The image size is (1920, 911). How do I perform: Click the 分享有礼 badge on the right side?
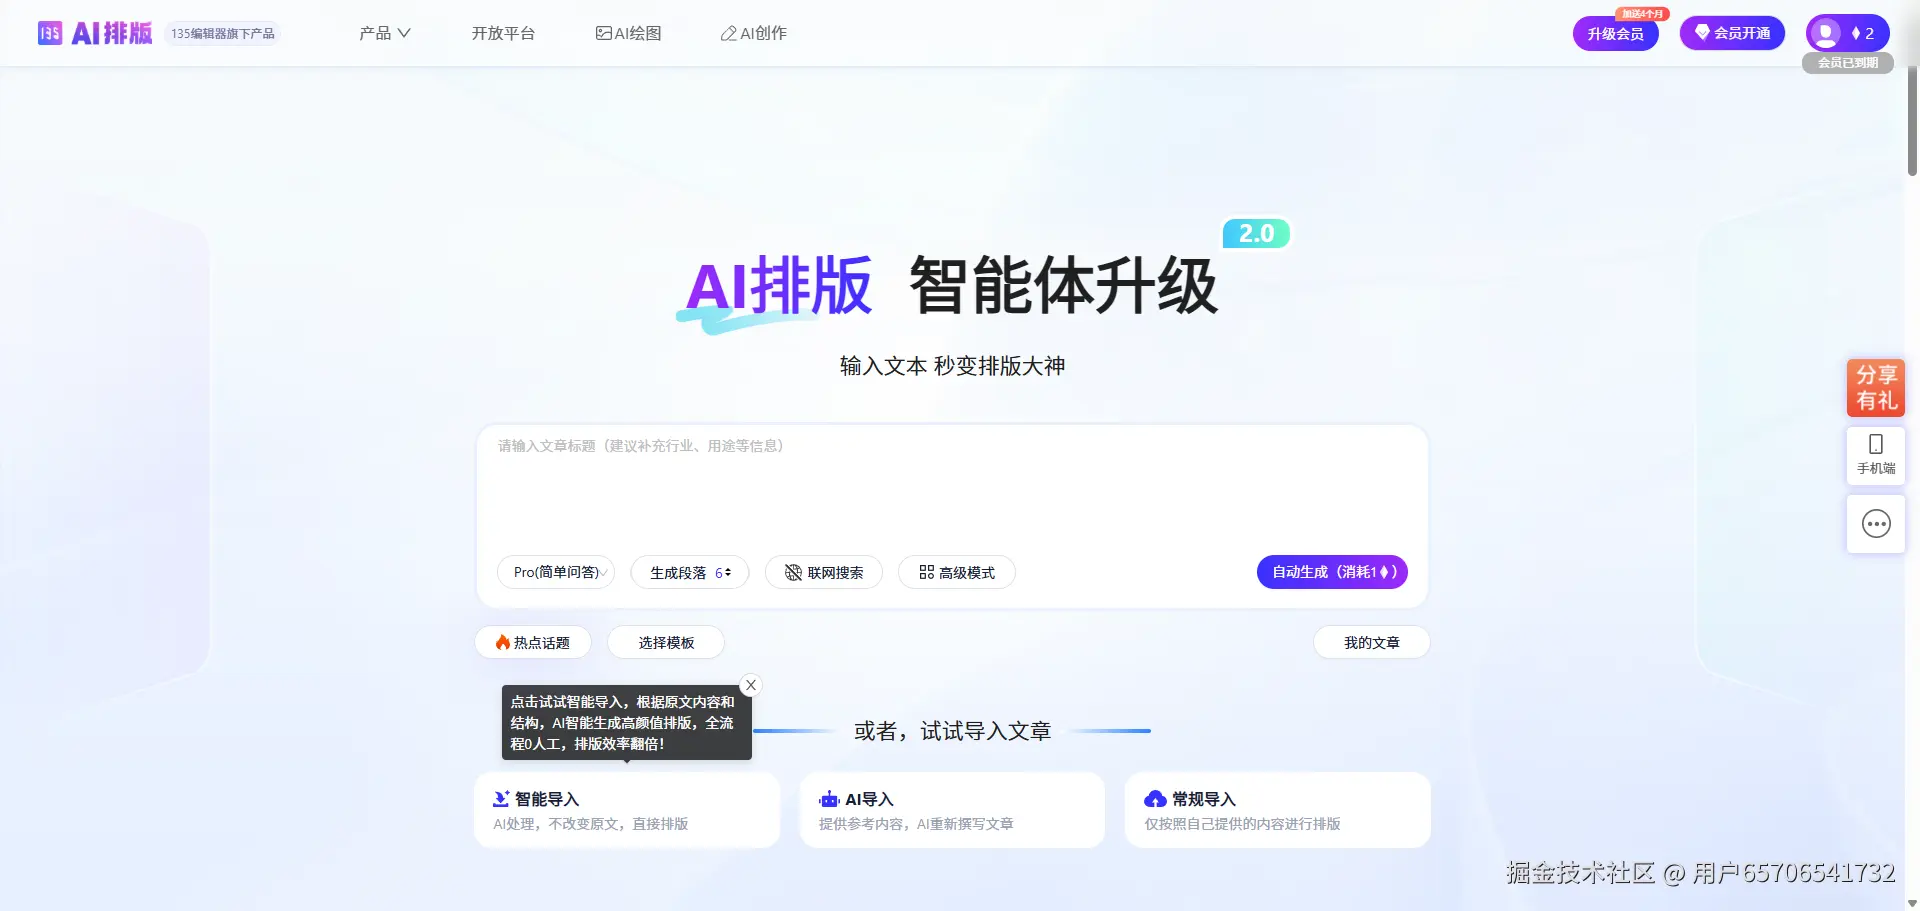click(x=1876, y=388)
